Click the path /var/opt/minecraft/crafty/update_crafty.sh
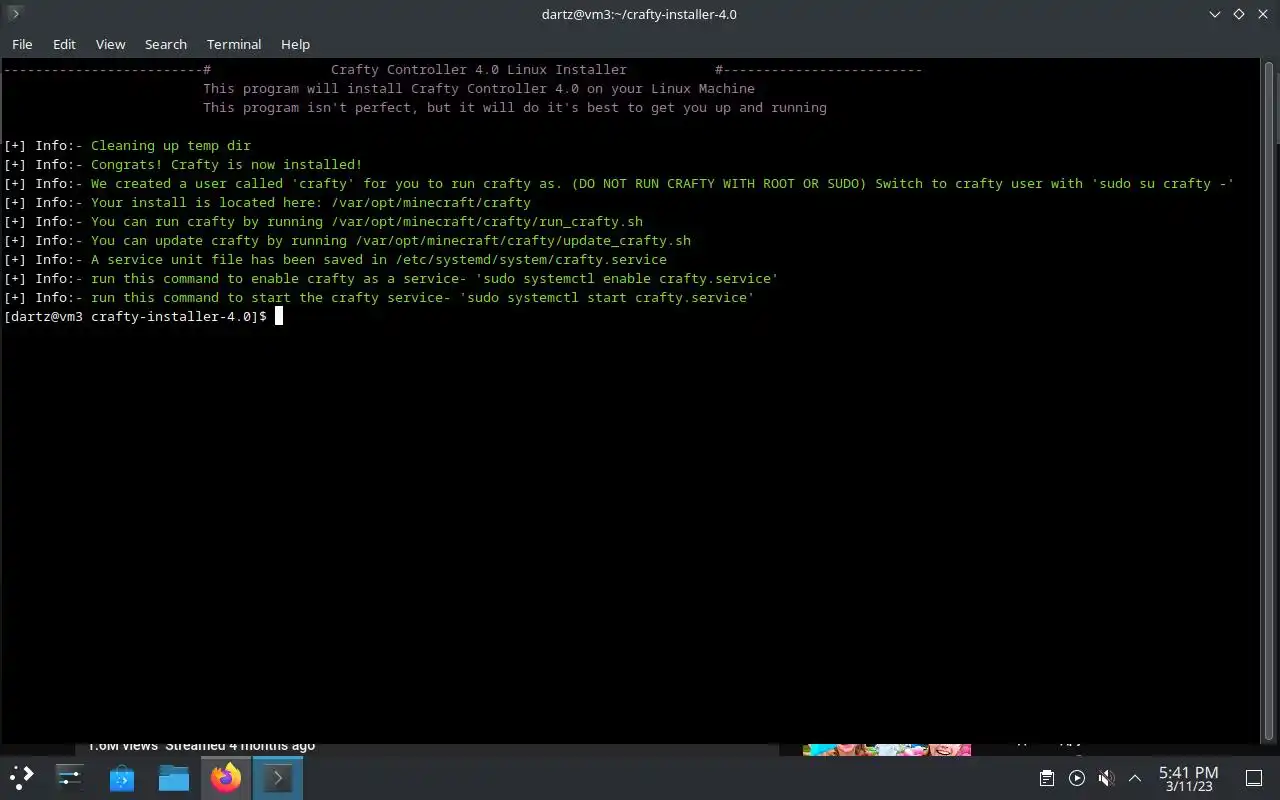The width and height of the screenshot is (1280, 800). 523,240
